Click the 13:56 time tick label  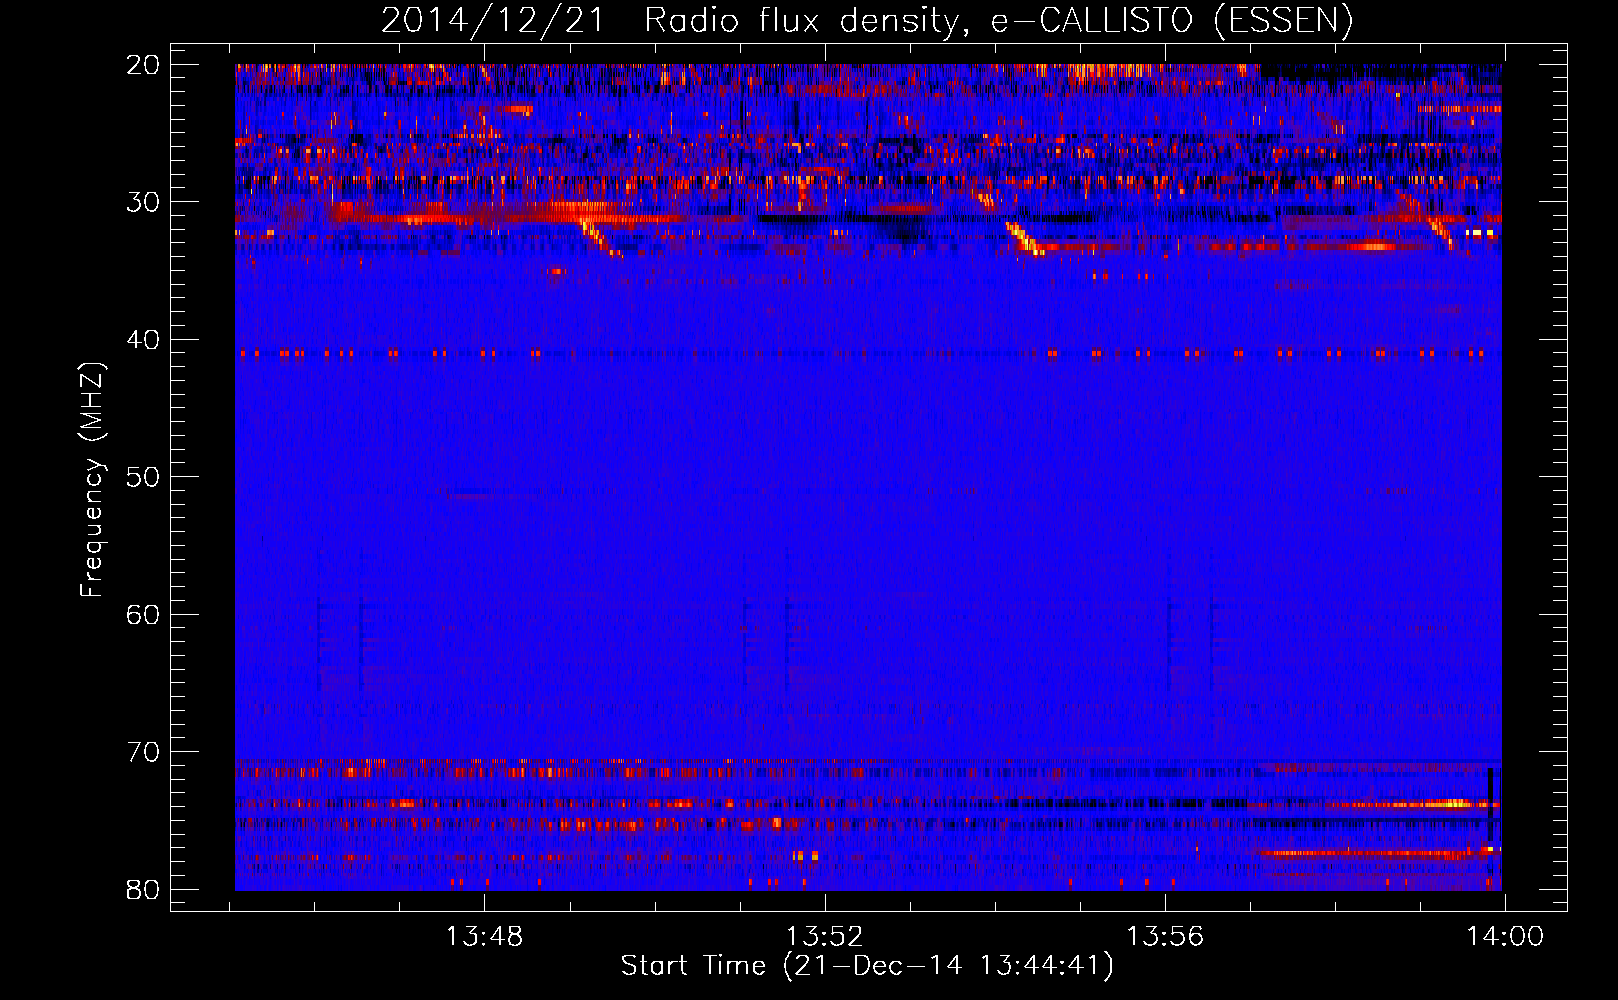point(1165,937)
